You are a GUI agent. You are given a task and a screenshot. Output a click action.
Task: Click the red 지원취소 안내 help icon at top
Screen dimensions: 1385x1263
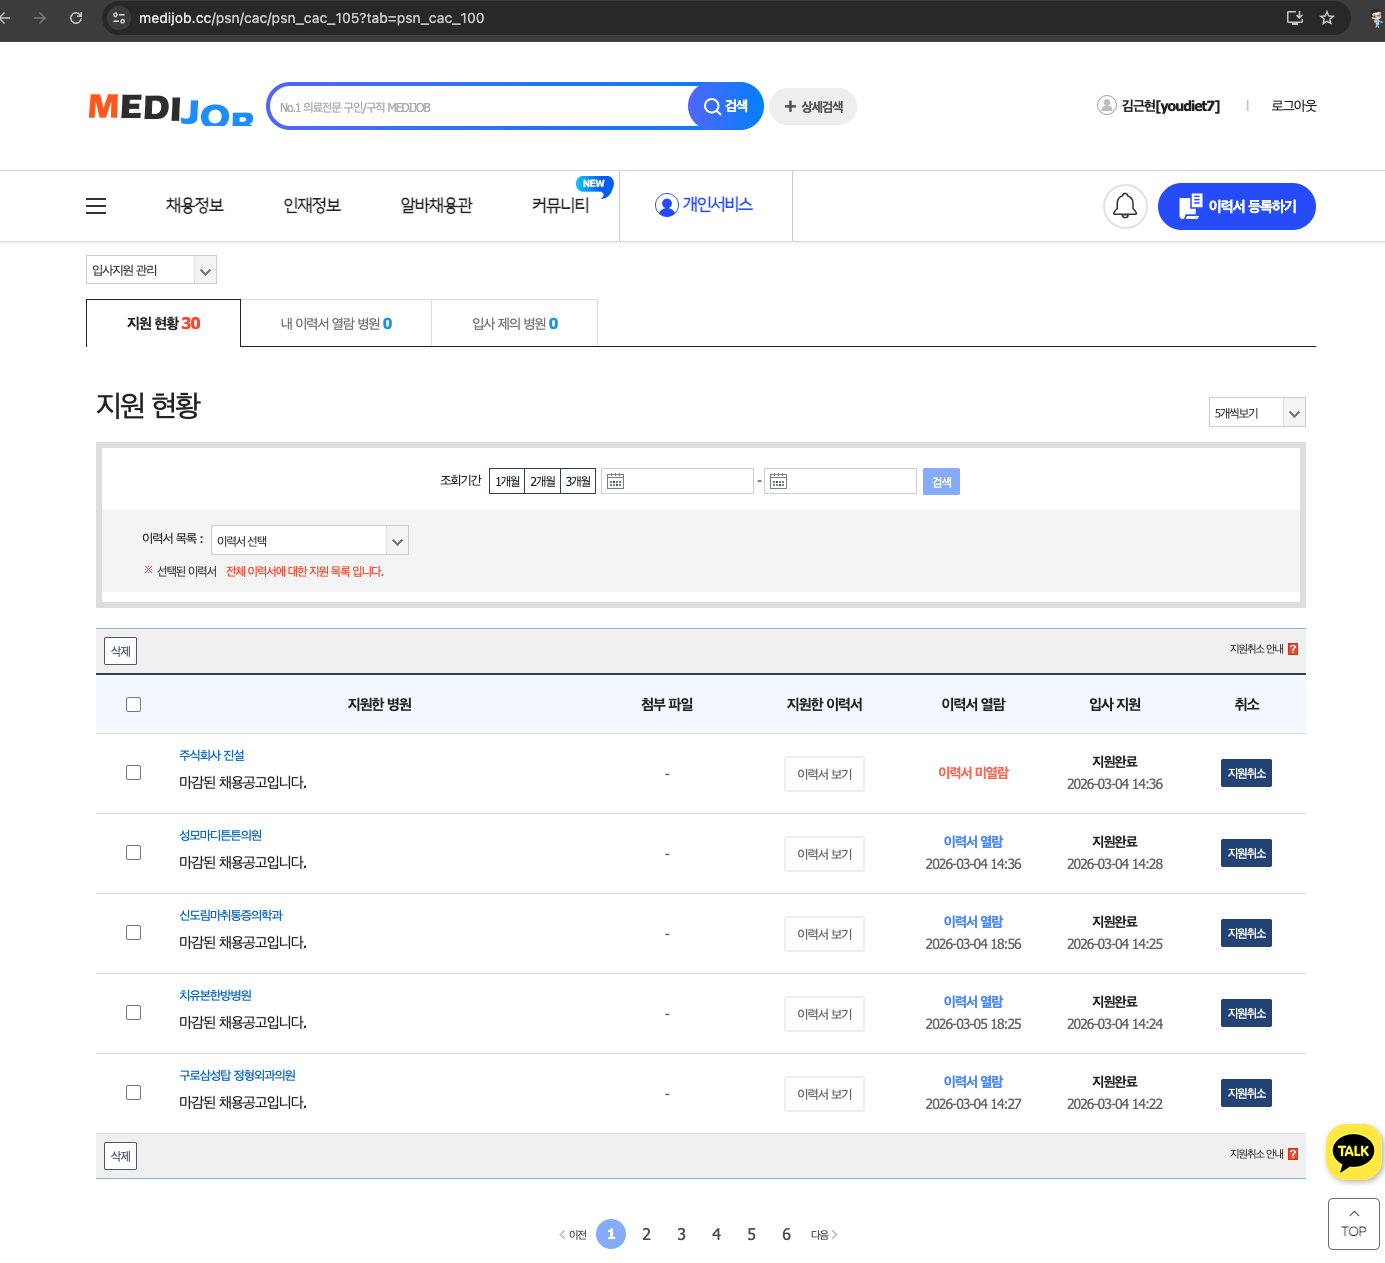click(x=1293, y=649)
